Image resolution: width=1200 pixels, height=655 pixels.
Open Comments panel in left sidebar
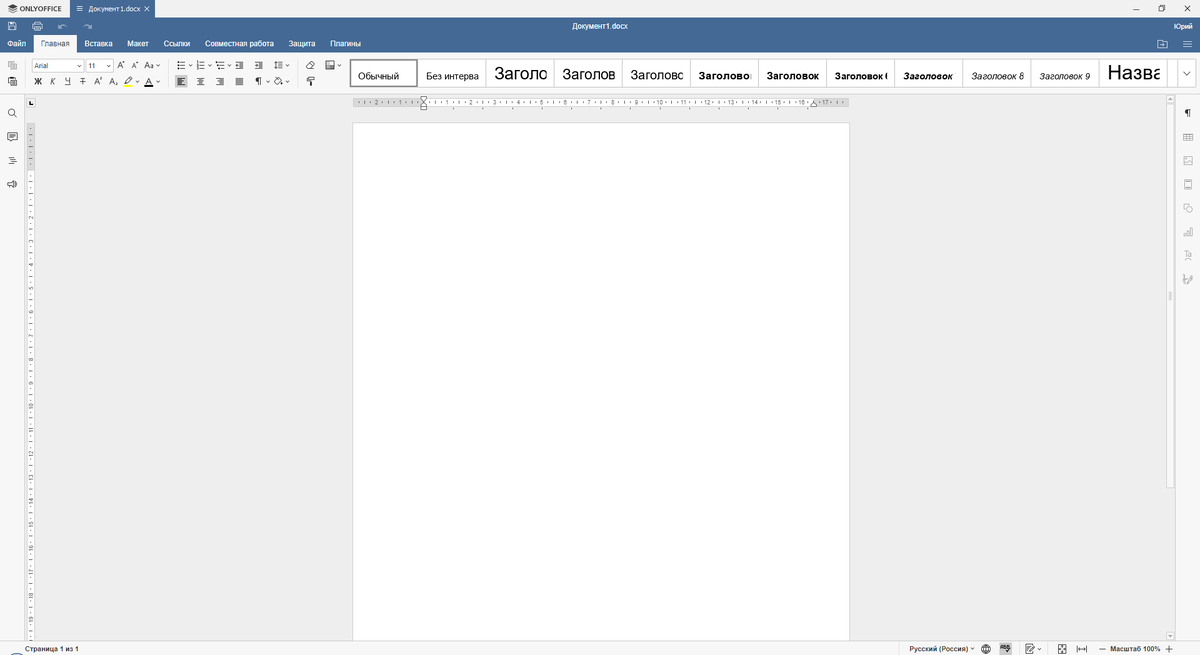12,136
